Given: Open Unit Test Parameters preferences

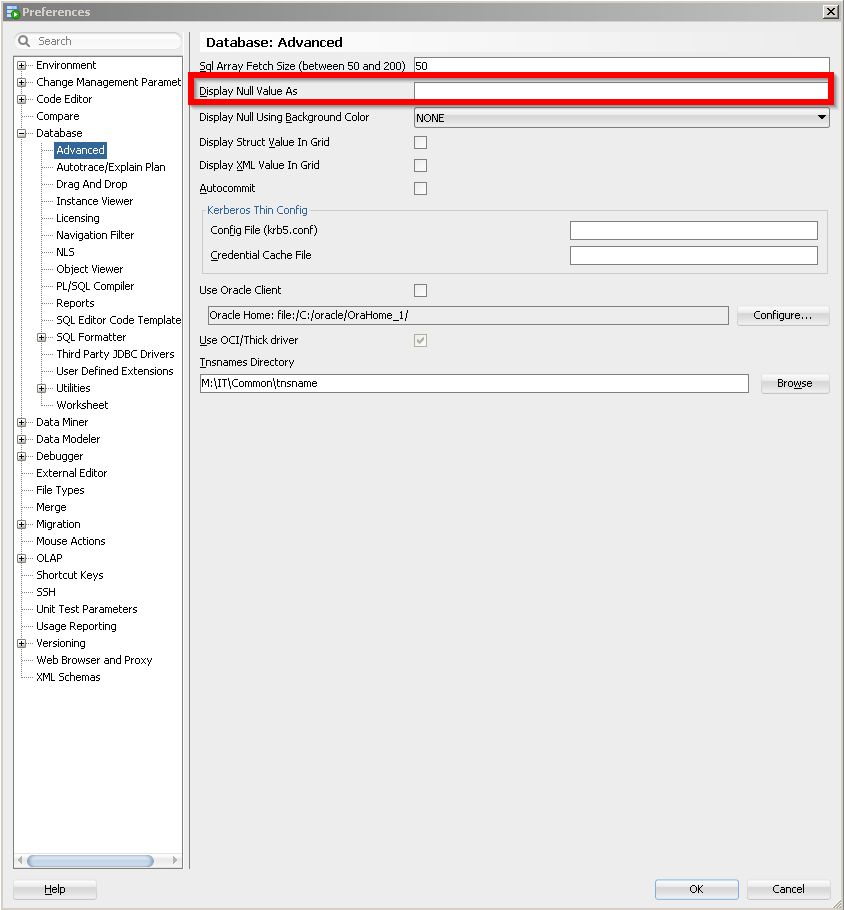Looking at the screenshot, I should click(86, 609).
